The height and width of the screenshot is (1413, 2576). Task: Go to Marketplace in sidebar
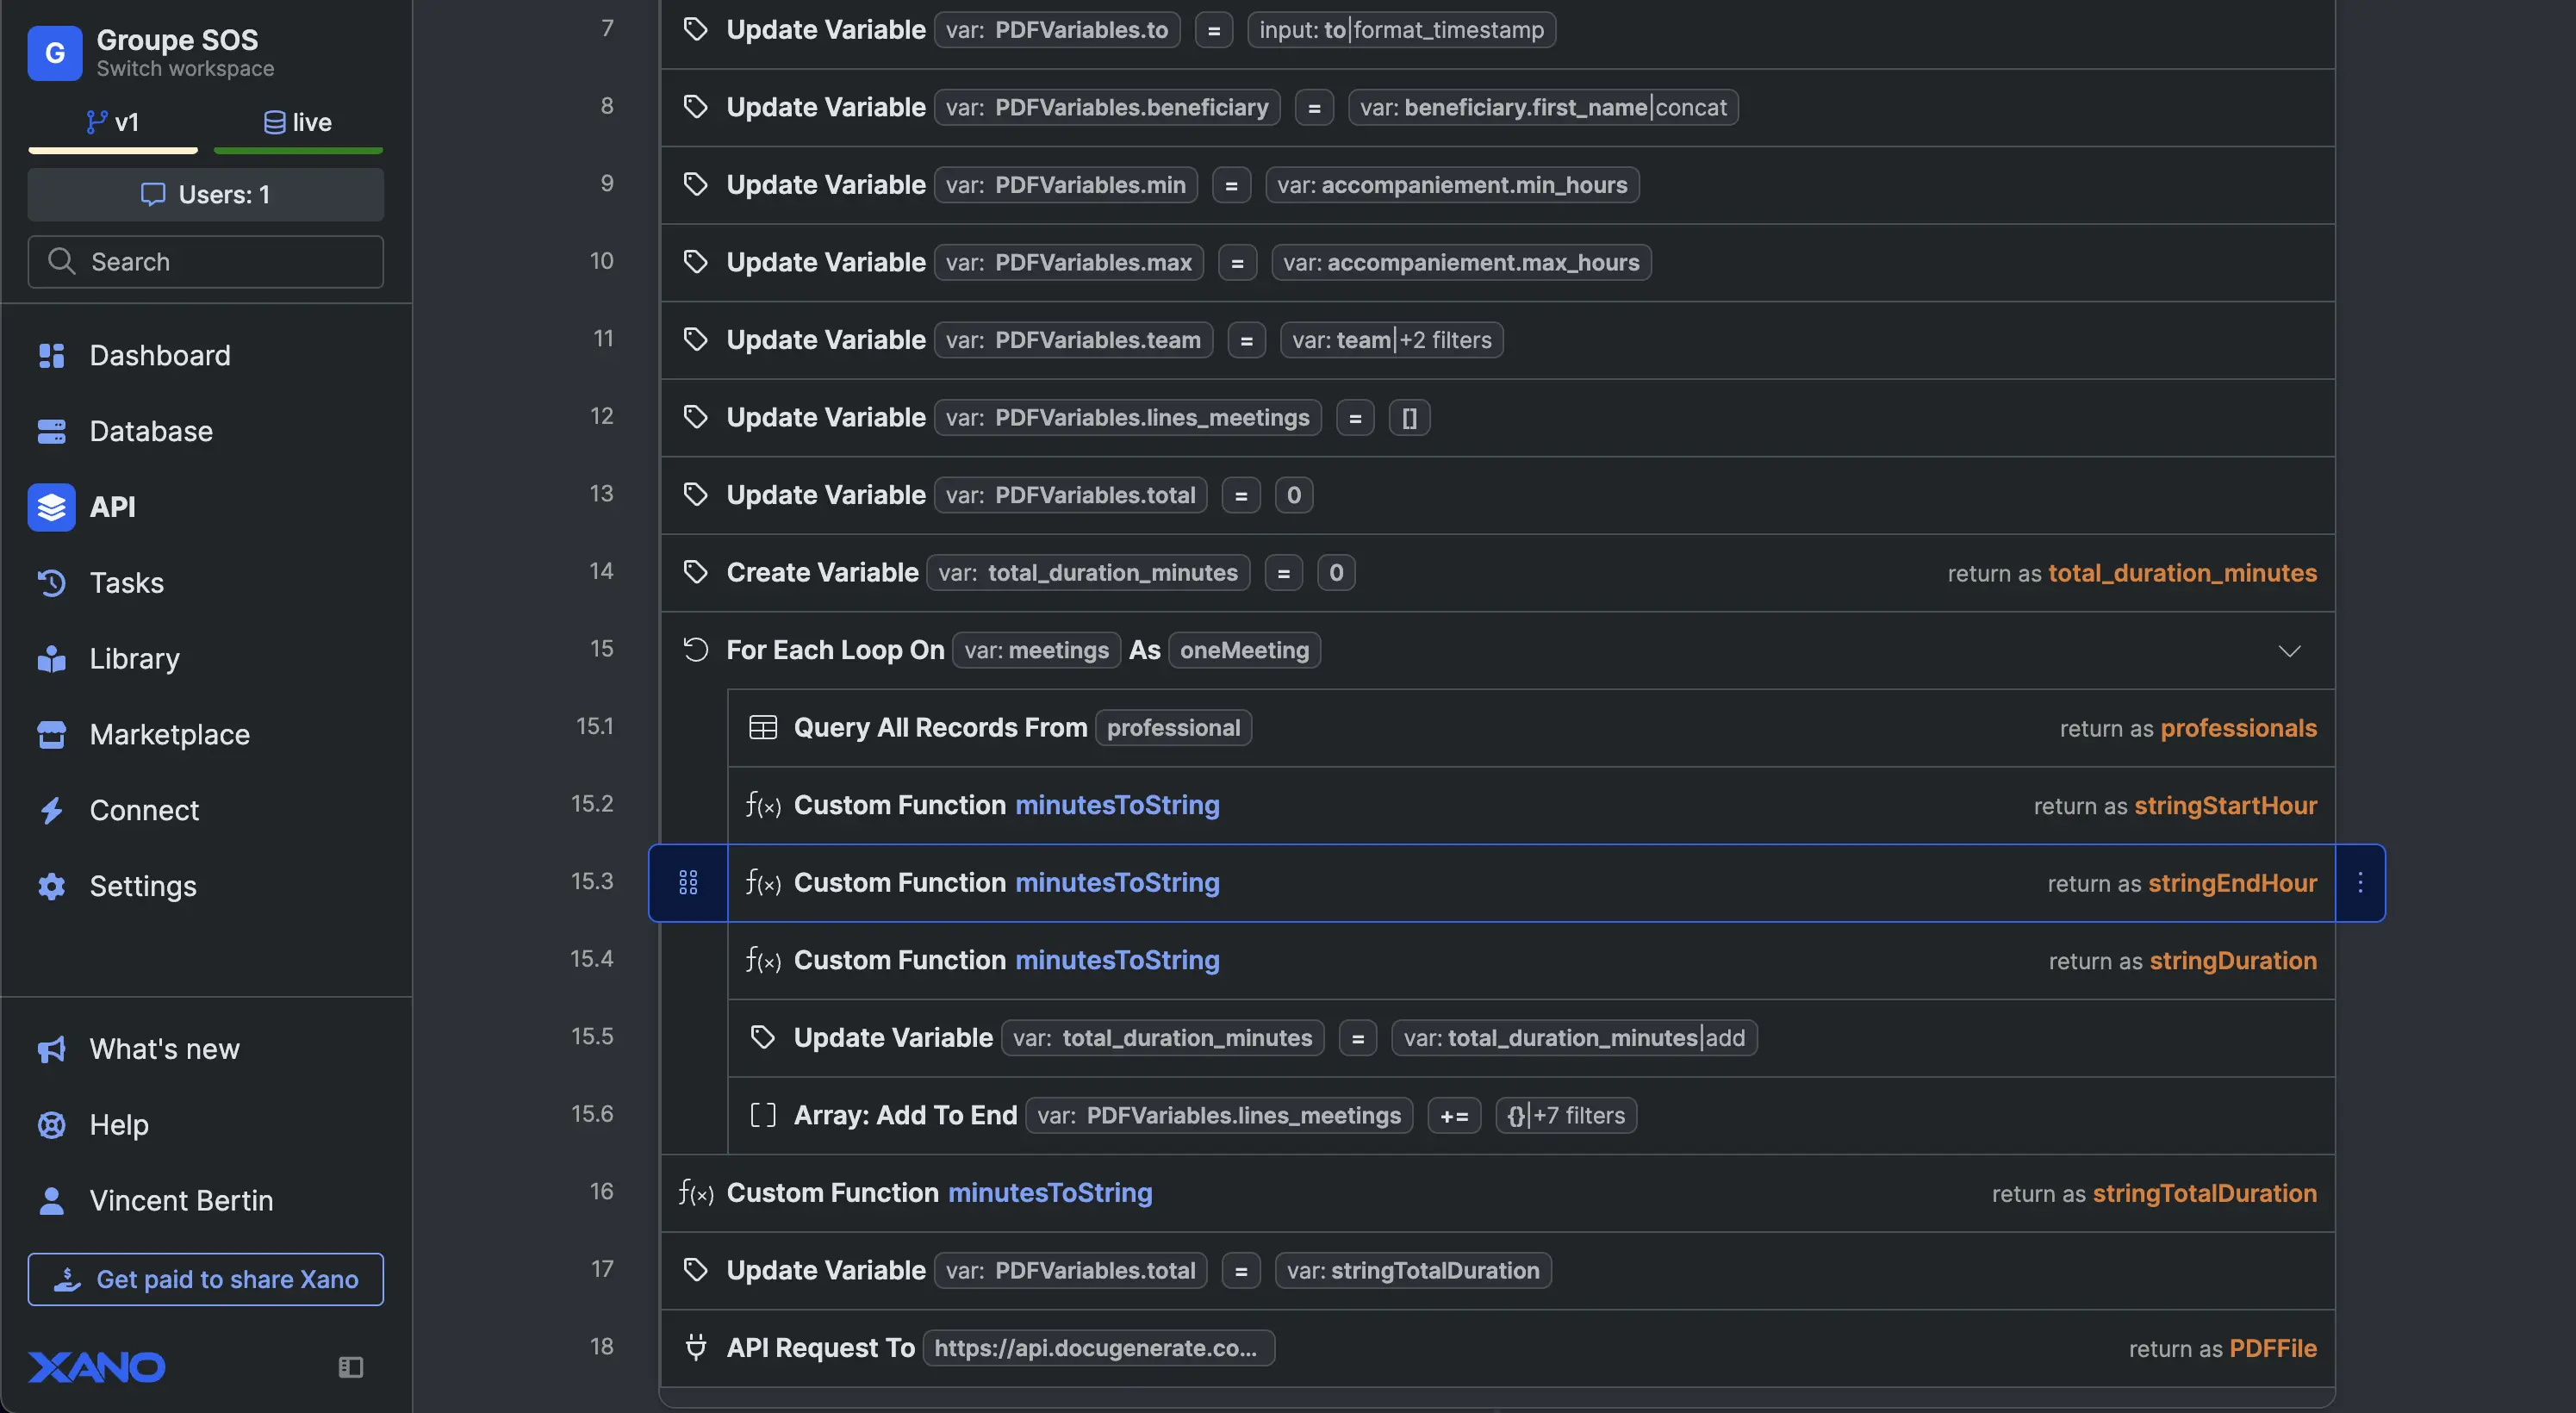169,734
